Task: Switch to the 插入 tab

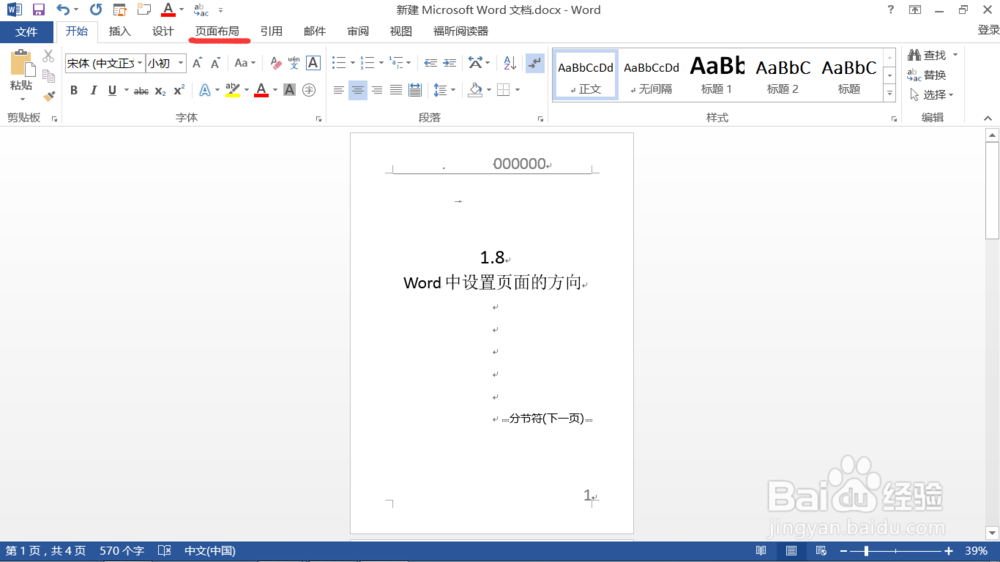Action: [119, 31]
